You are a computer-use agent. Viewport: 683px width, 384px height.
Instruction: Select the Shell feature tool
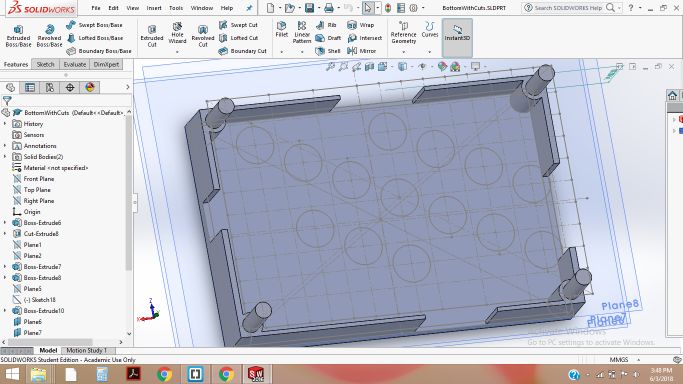[328, 51]
